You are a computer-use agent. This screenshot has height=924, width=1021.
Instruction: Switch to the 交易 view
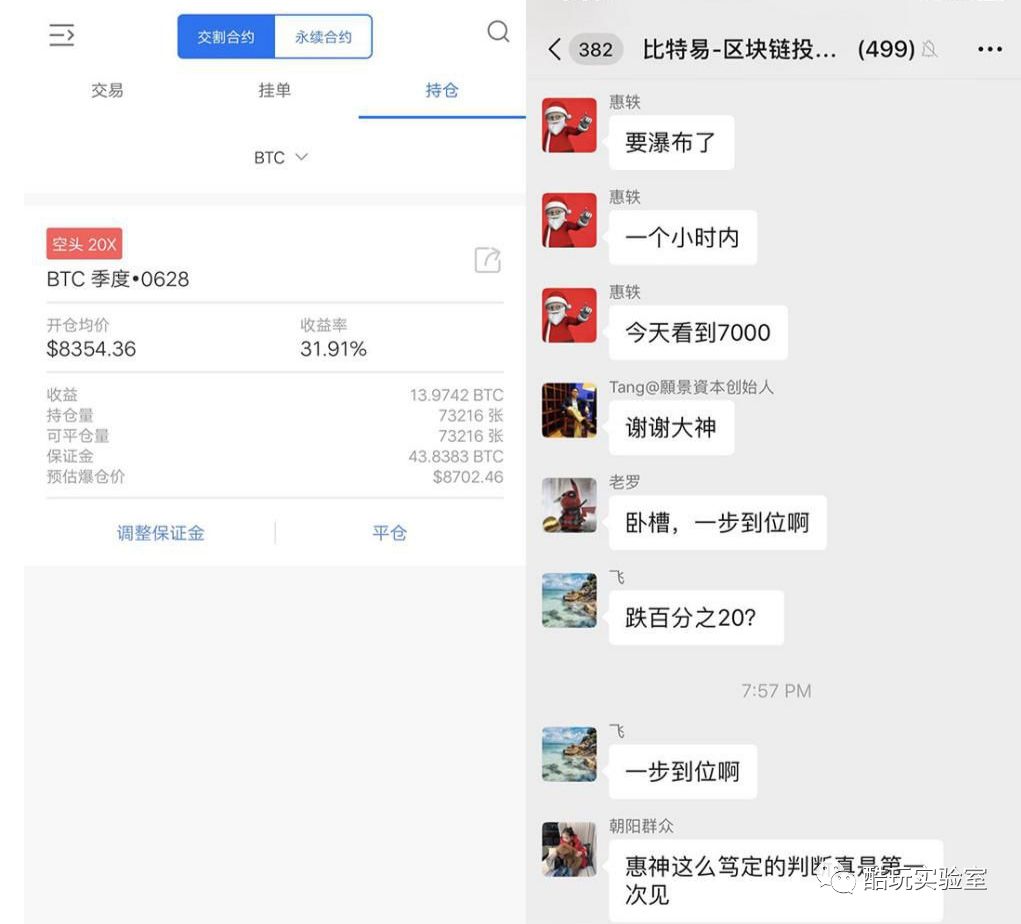pos(108,90)
